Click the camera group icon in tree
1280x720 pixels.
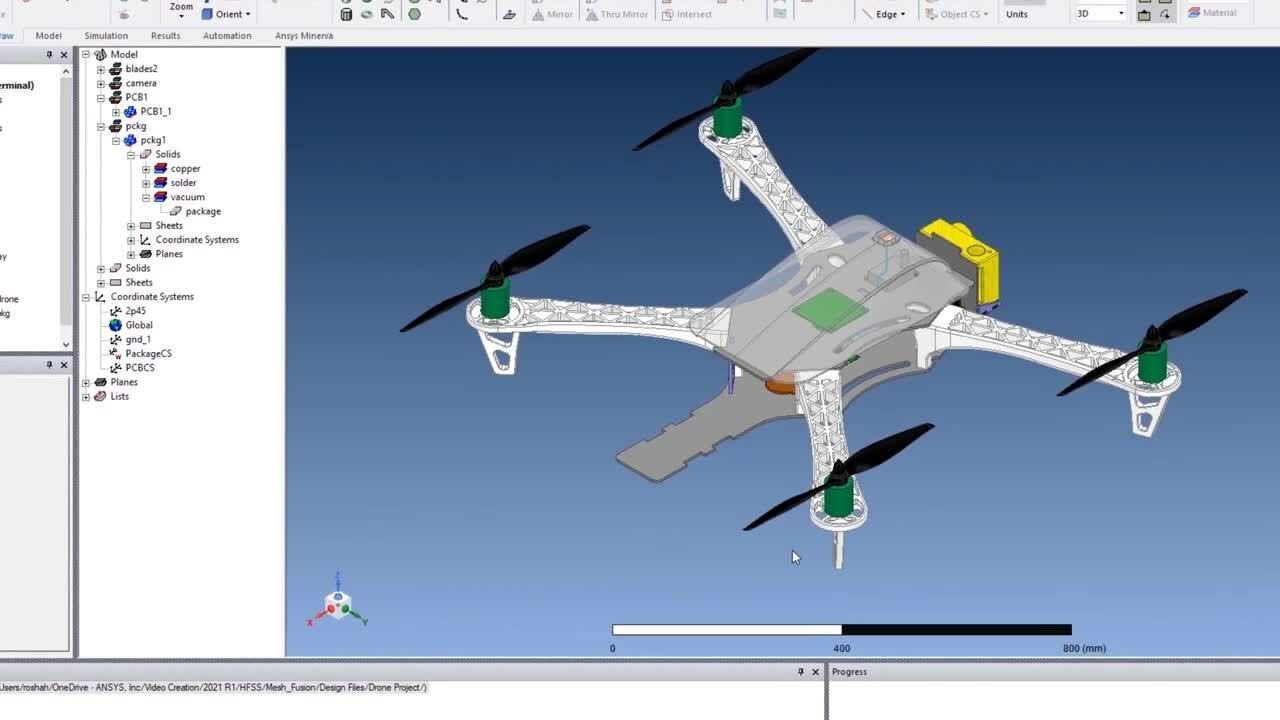[x=115, y=83]
